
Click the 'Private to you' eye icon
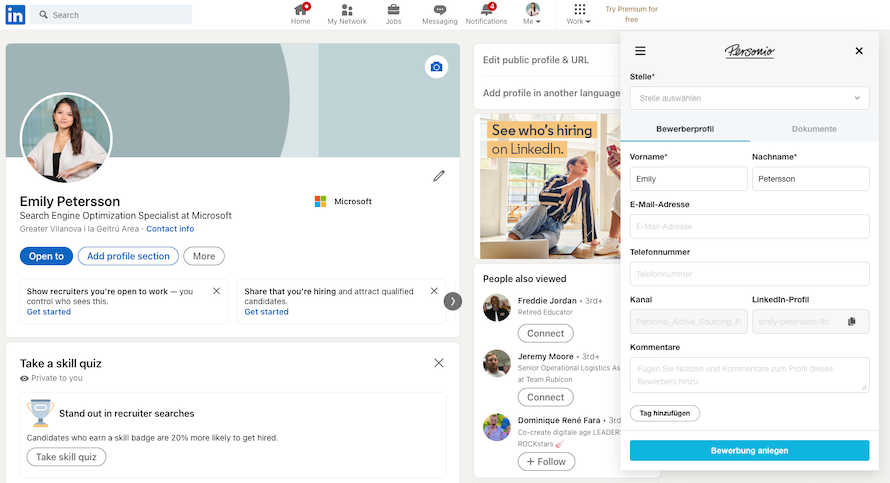click(24, 379)
